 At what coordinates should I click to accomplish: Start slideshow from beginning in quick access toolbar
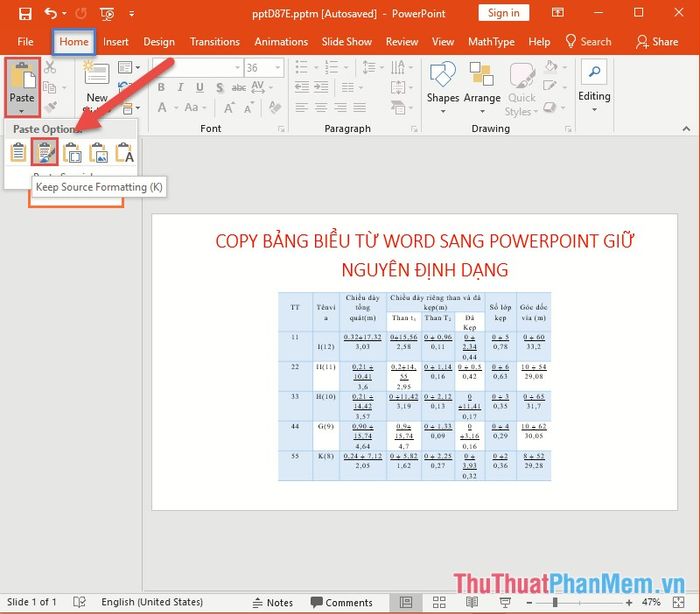(x=107, y=14)
